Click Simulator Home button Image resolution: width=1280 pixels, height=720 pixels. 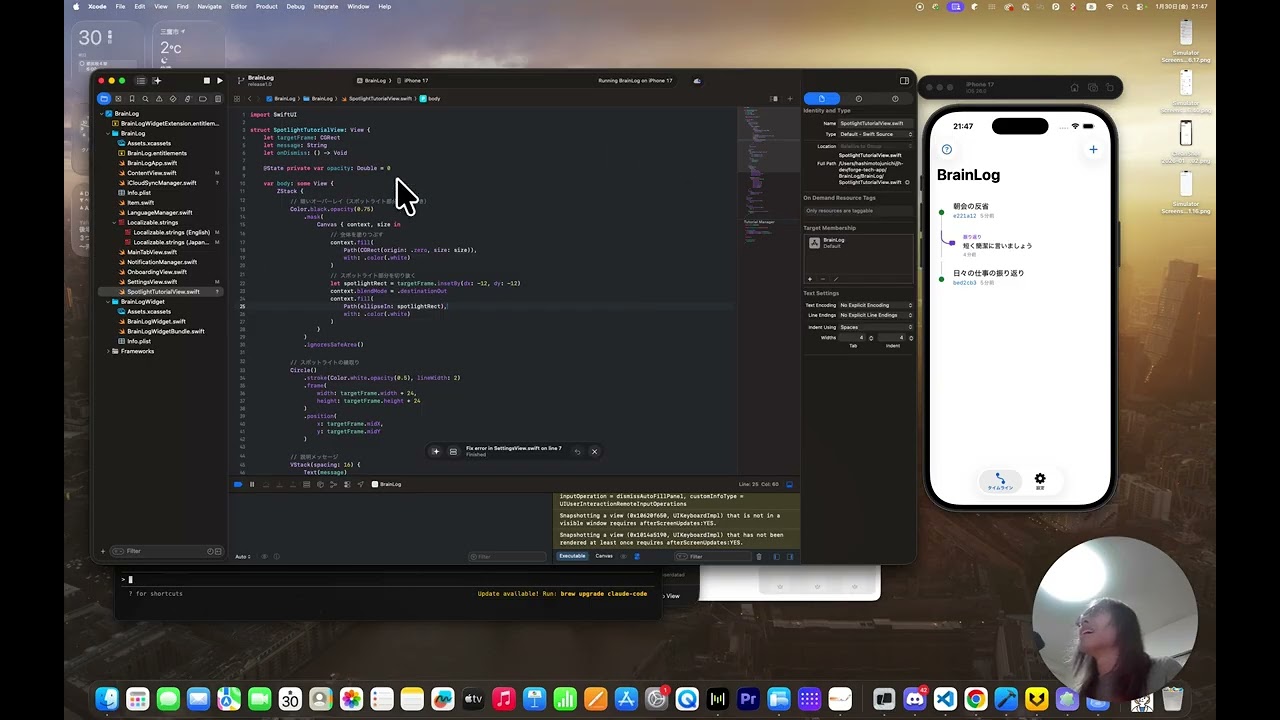[x=1074, y=88]
